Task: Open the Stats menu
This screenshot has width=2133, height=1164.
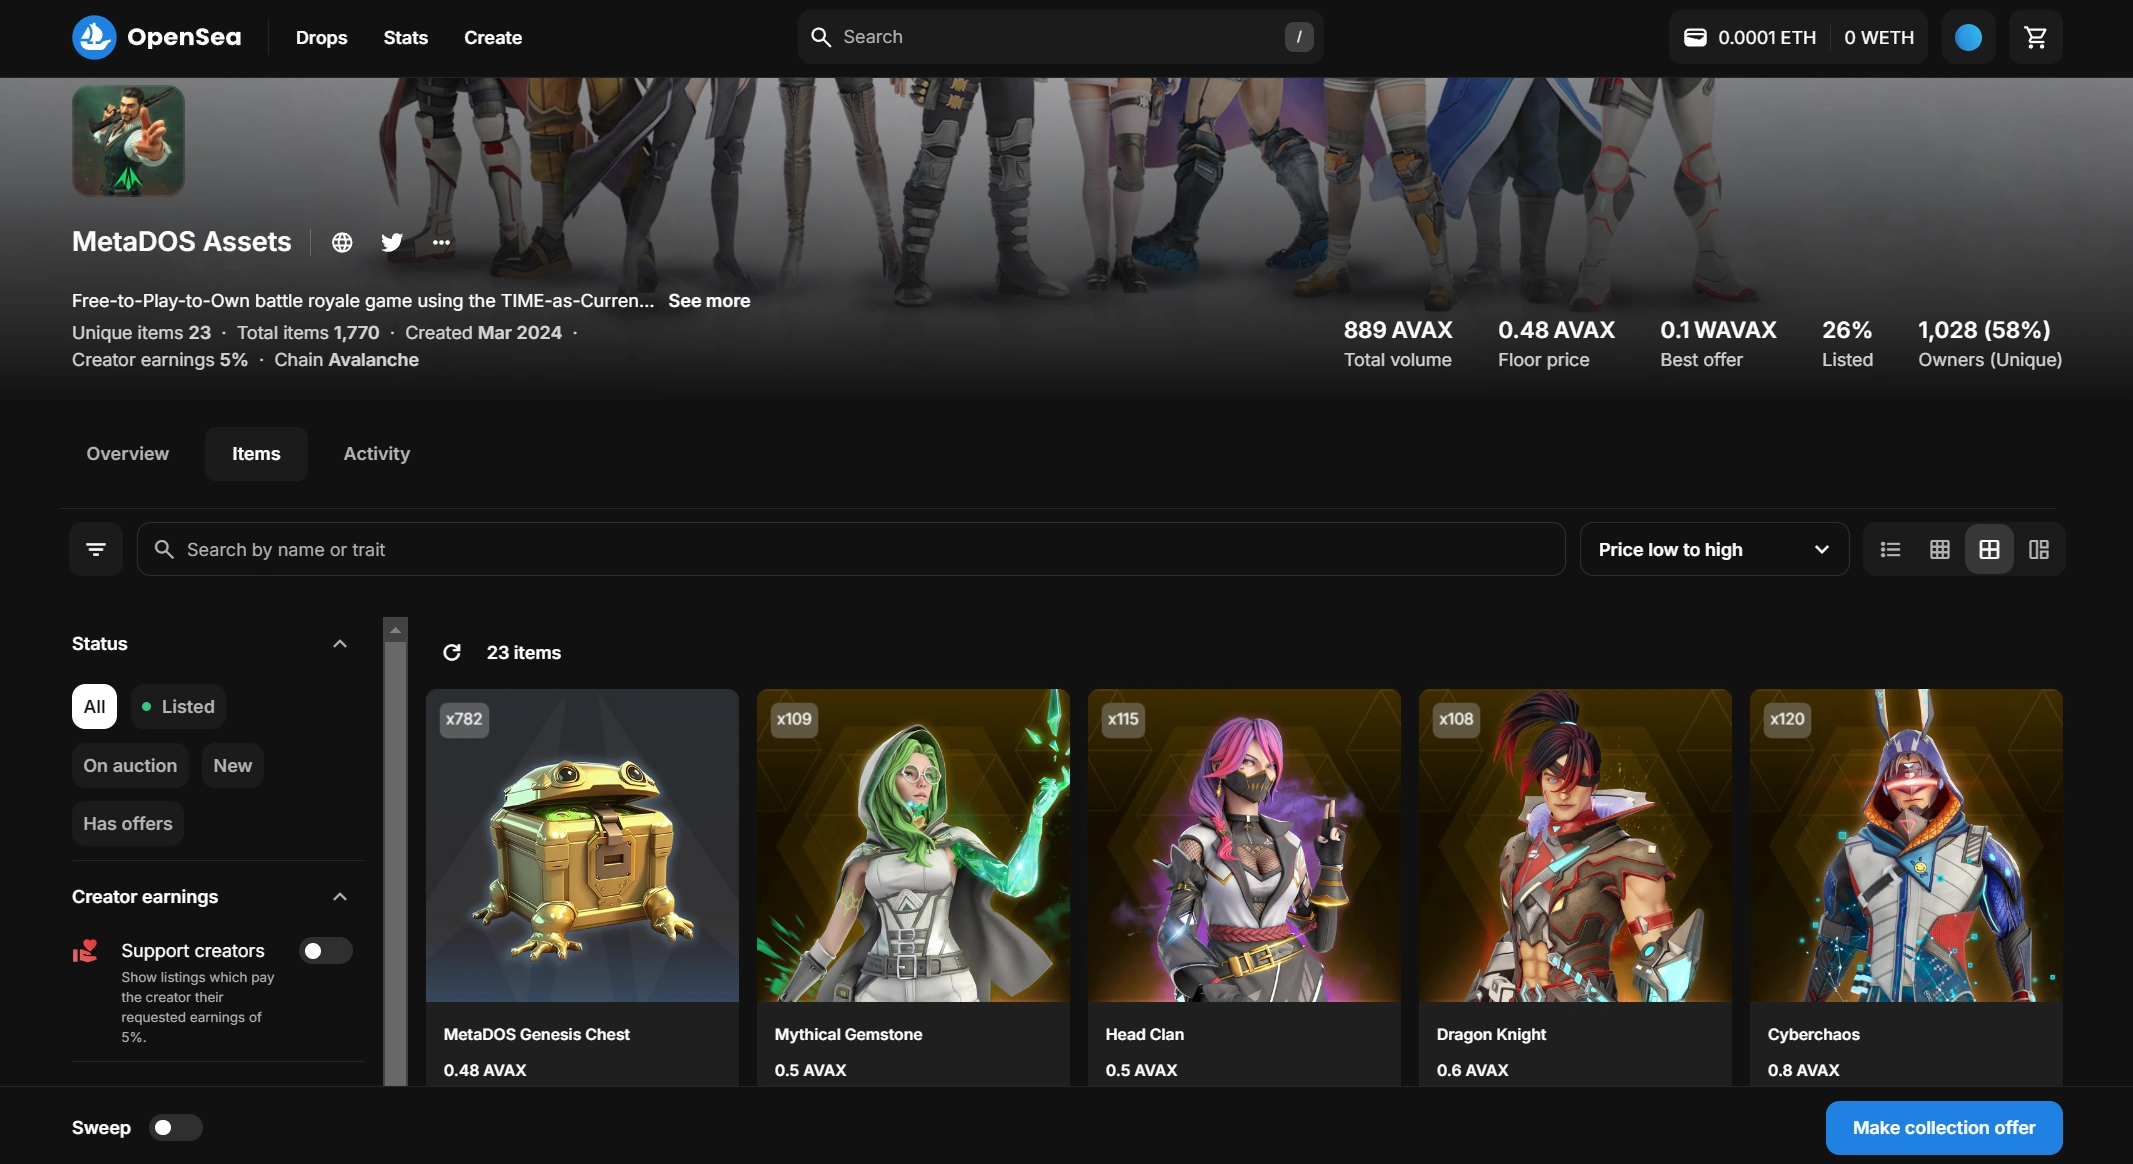Action: (x=405, y=37)
